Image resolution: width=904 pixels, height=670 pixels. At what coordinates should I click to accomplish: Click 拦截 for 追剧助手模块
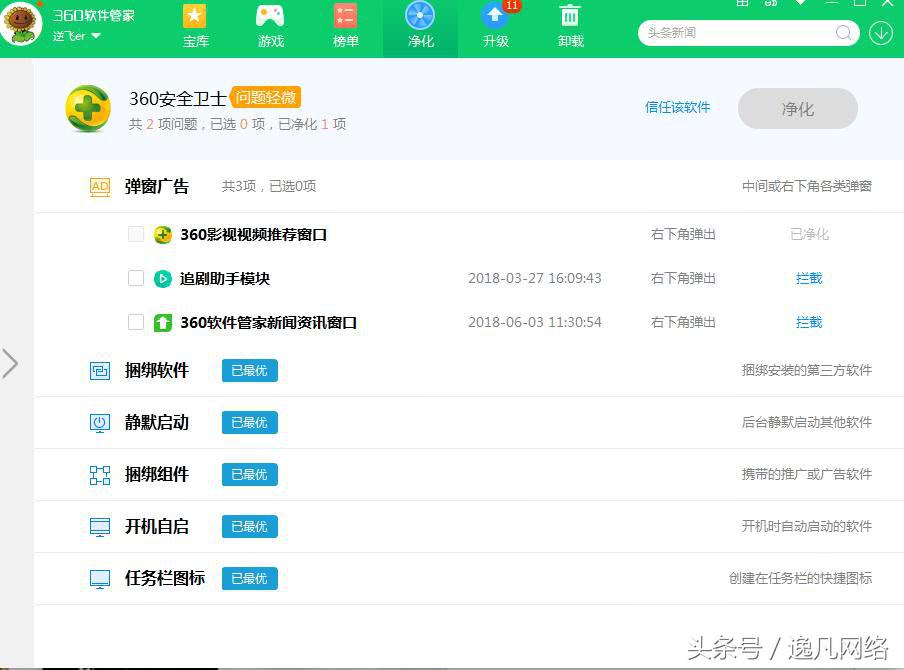[x=809, y=278]
